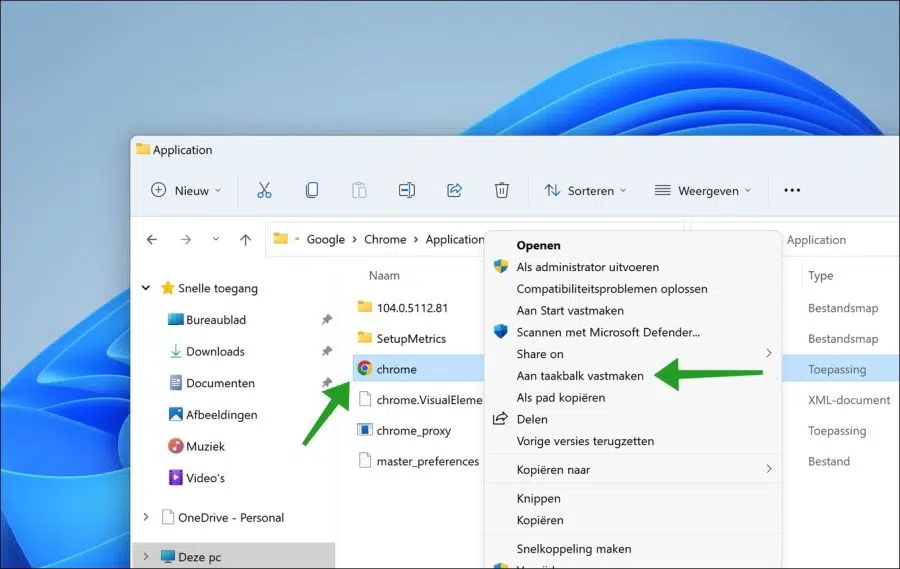Click the pin icon next to Bureaublad

click(327, 319)
